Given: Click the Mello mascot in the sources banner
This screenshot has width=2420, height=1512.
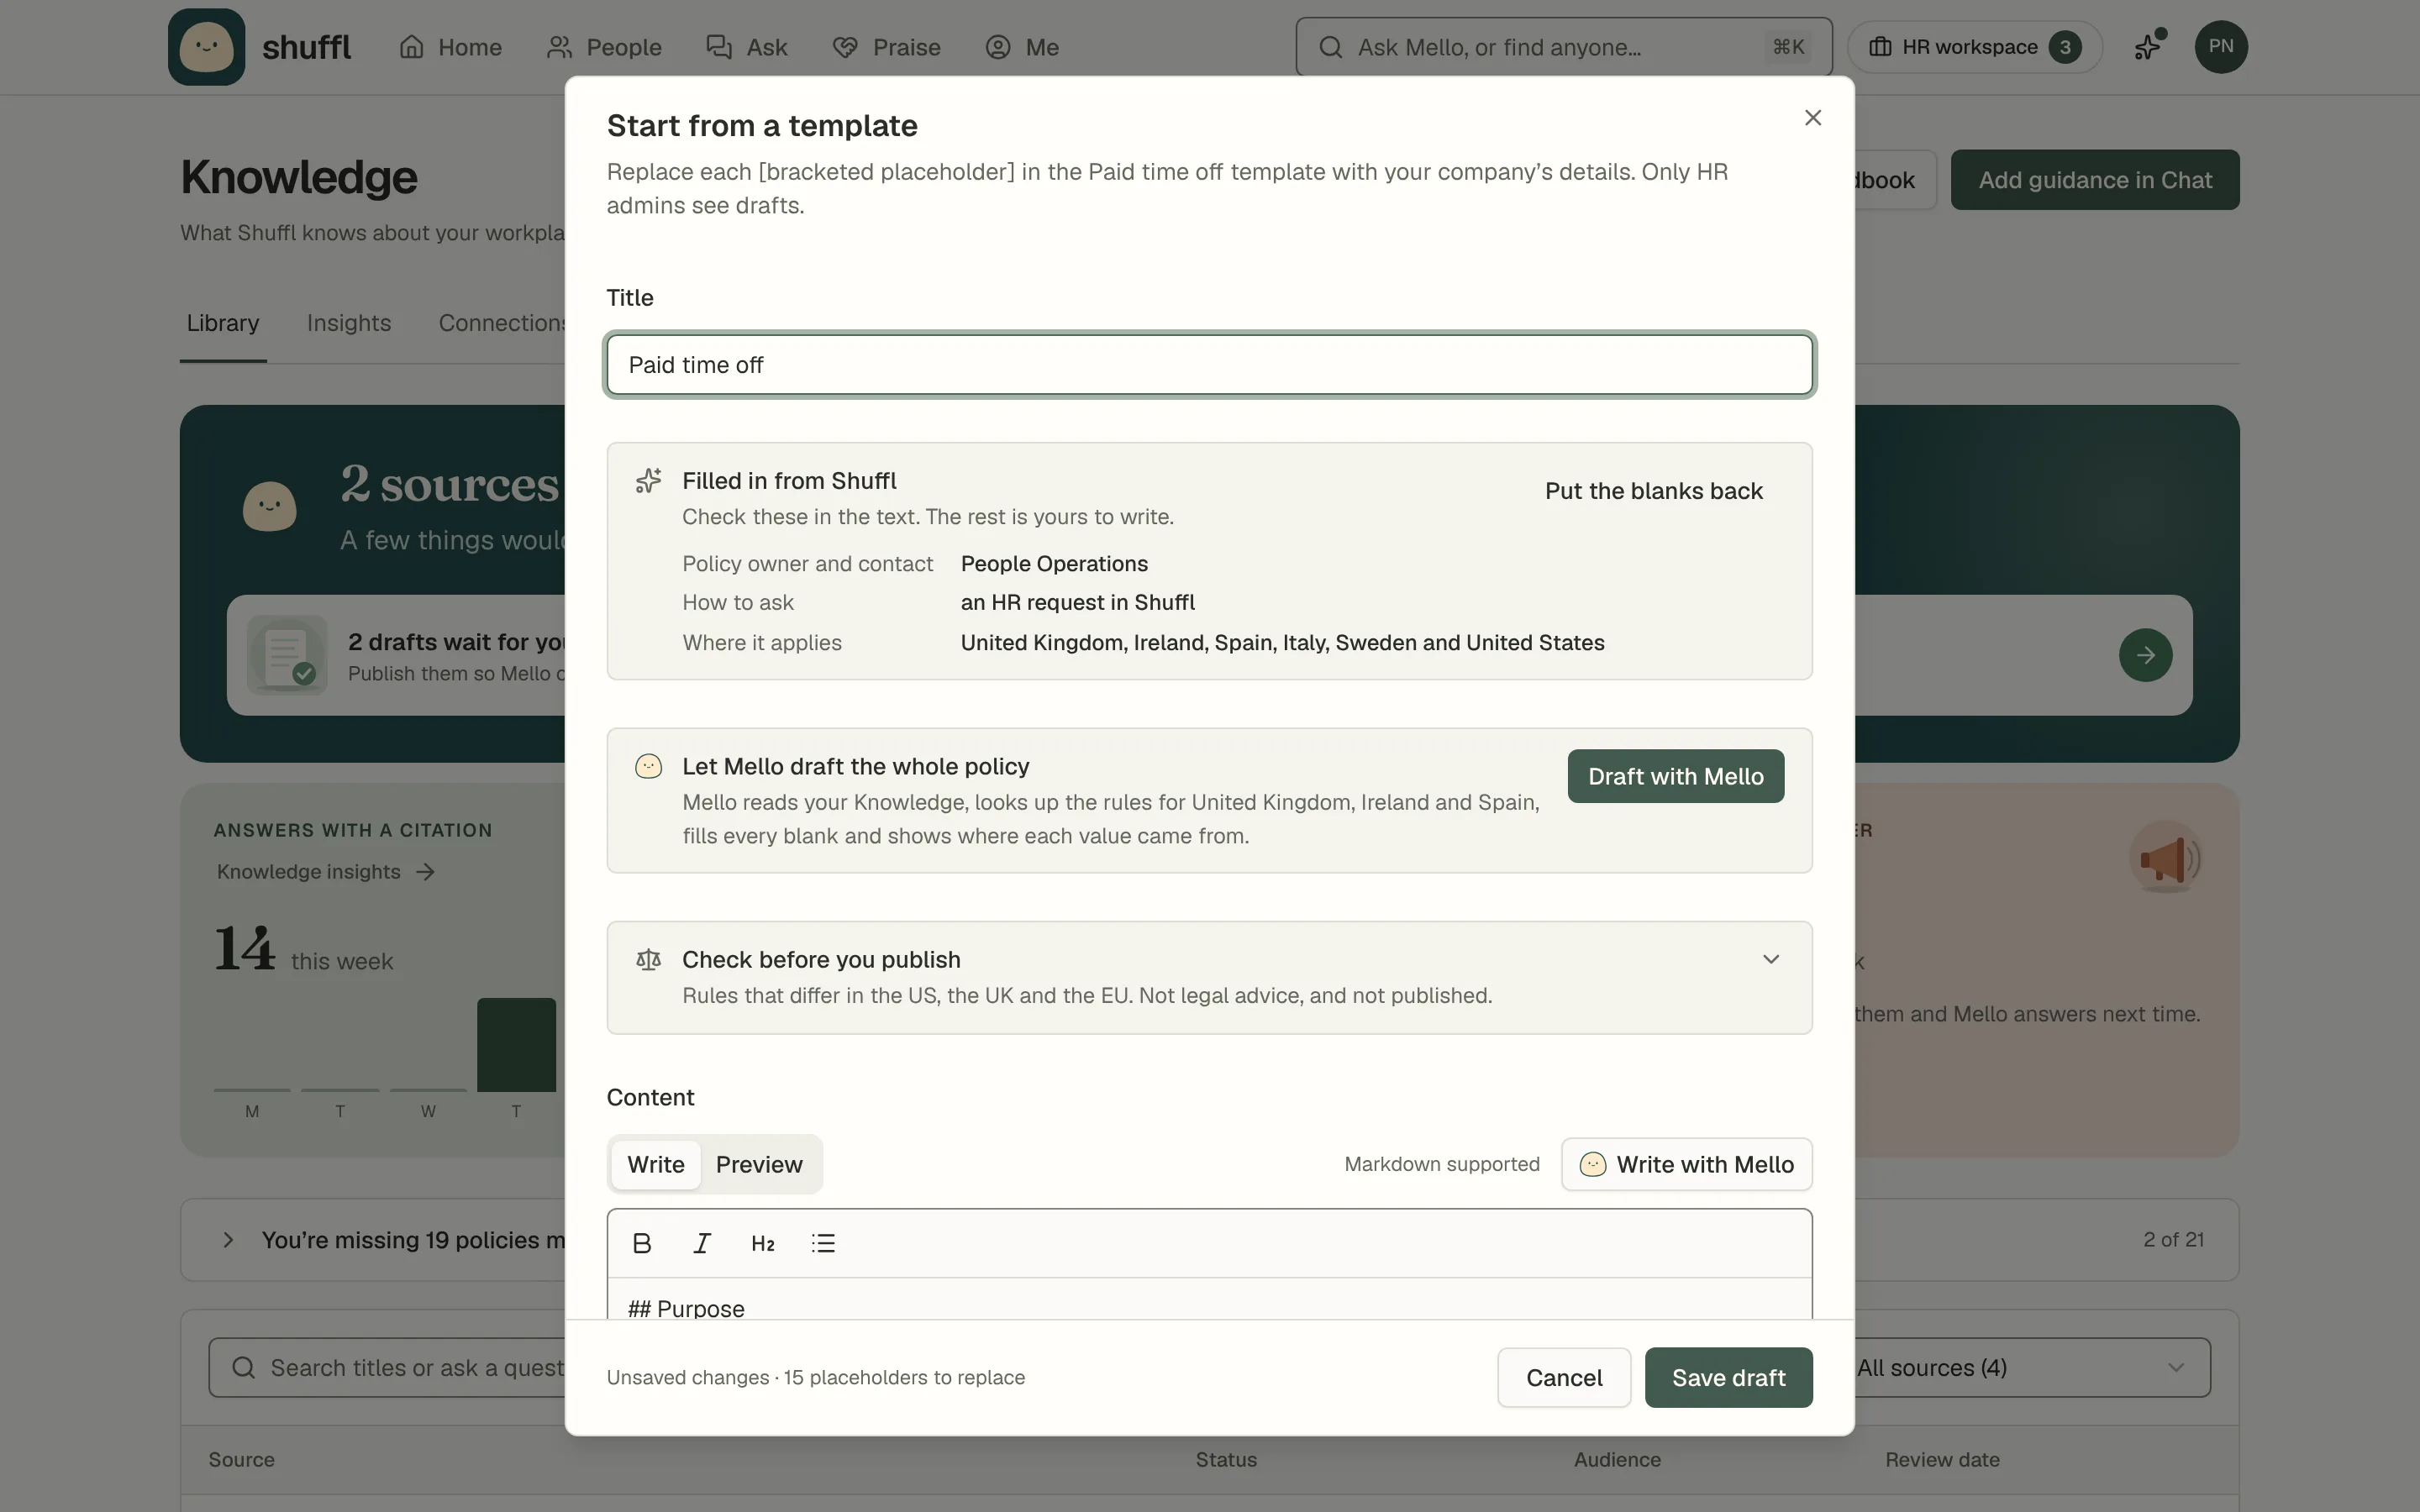Looking at the screenshot, I should [269, 507].
